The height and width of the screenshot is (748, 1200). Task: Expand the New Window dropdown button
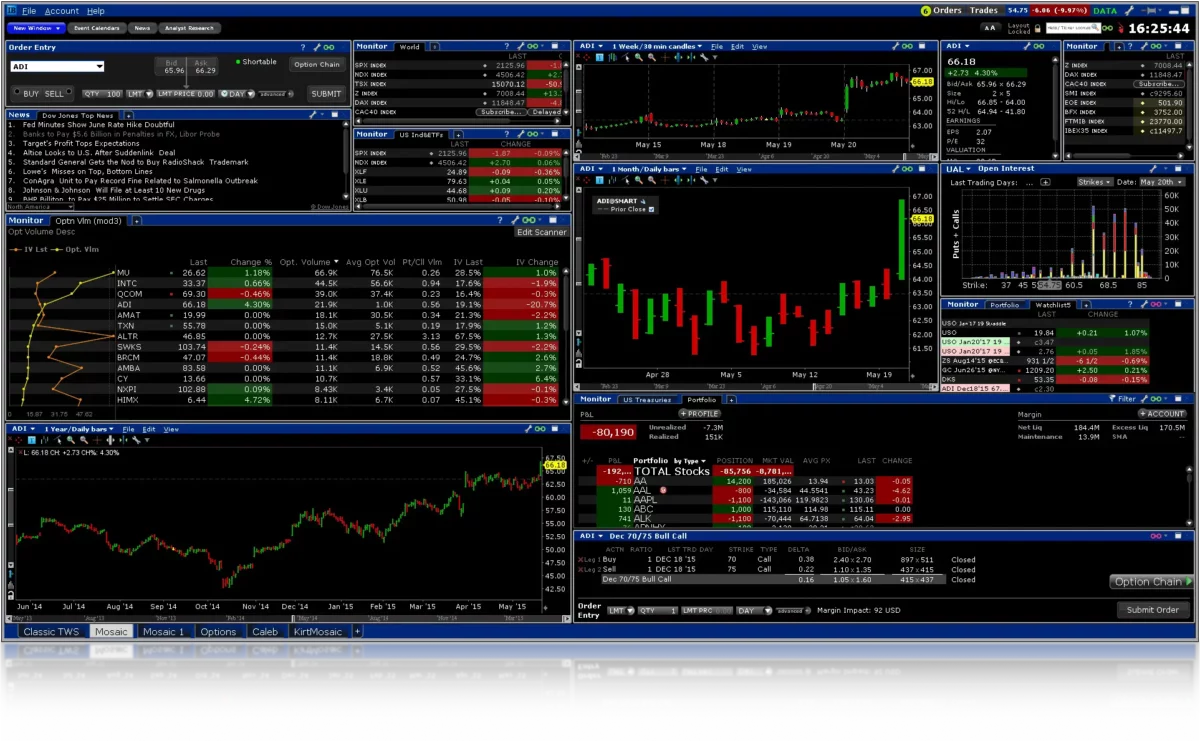pos(33,28)
